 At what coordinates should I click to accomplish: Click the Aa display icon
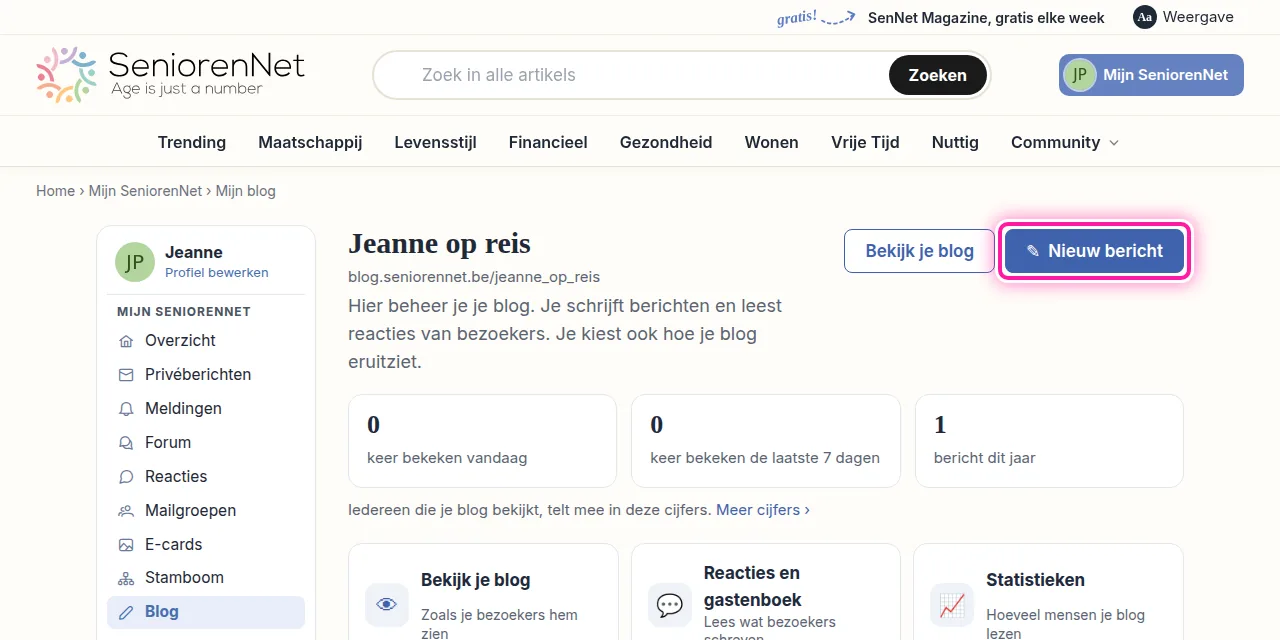1145,17
